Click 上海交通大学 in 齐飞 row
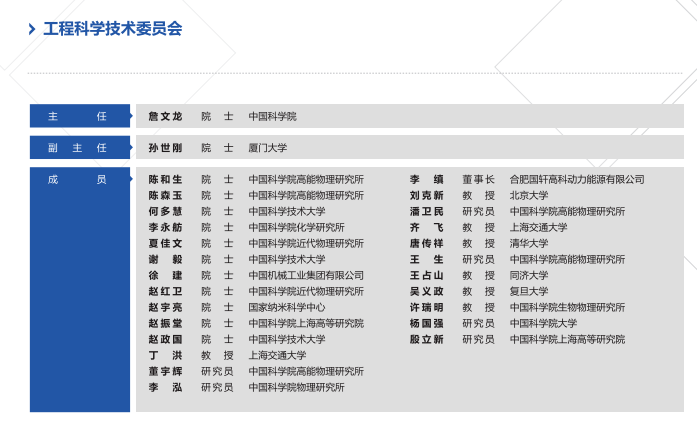The width and height of the screenshot is (697, 432). click(x=538, y=228)
